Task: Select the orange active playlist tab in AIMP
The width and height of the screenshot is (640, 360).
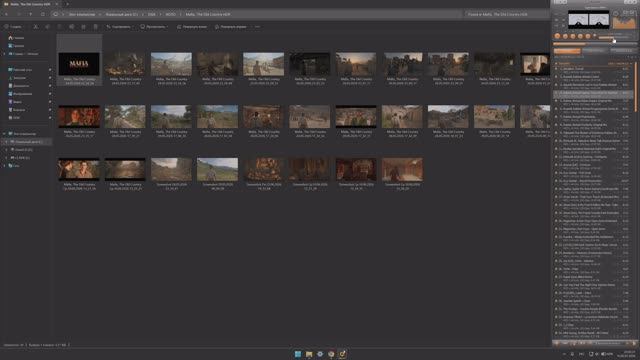Action: tap(567, 51)
